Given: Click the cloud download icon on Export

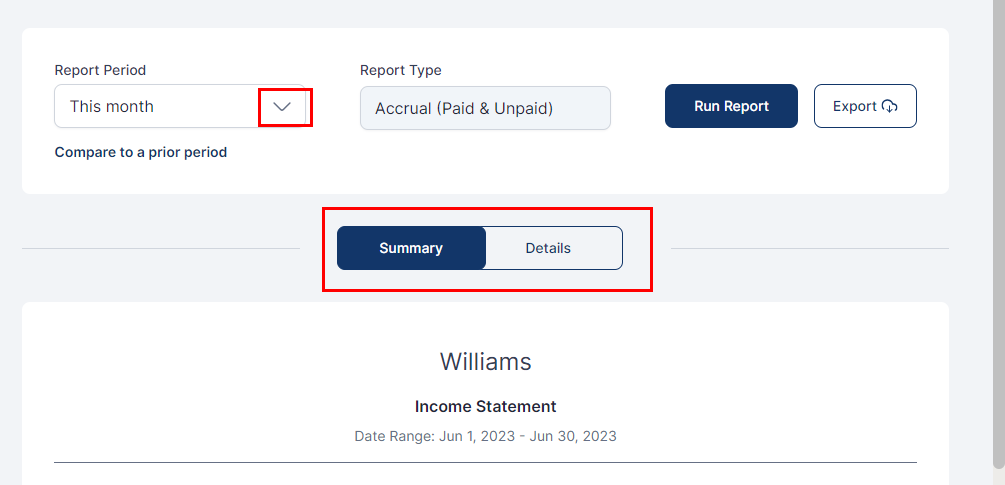Looking at the screenshot, I should coord(890,107).
